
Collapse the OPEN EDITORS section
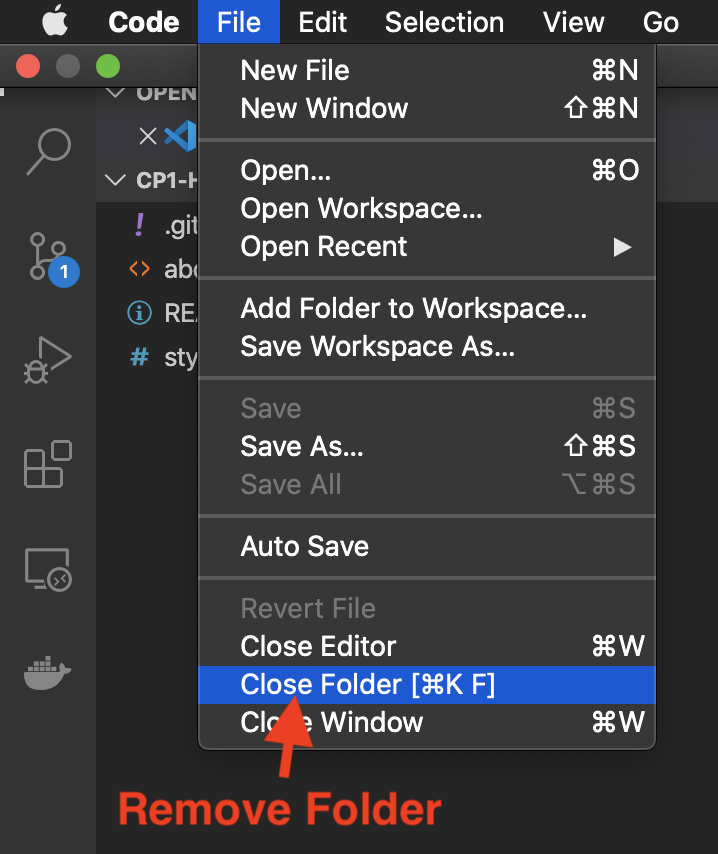pos(116,92)
